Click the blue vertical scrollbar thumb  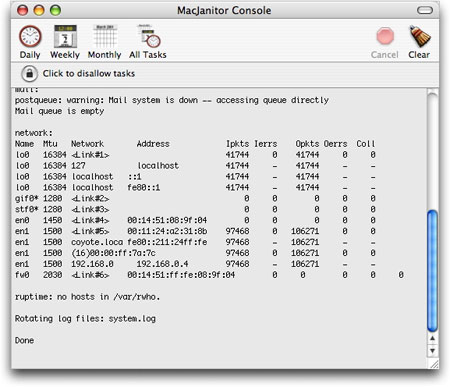click(x=433, y=271)
